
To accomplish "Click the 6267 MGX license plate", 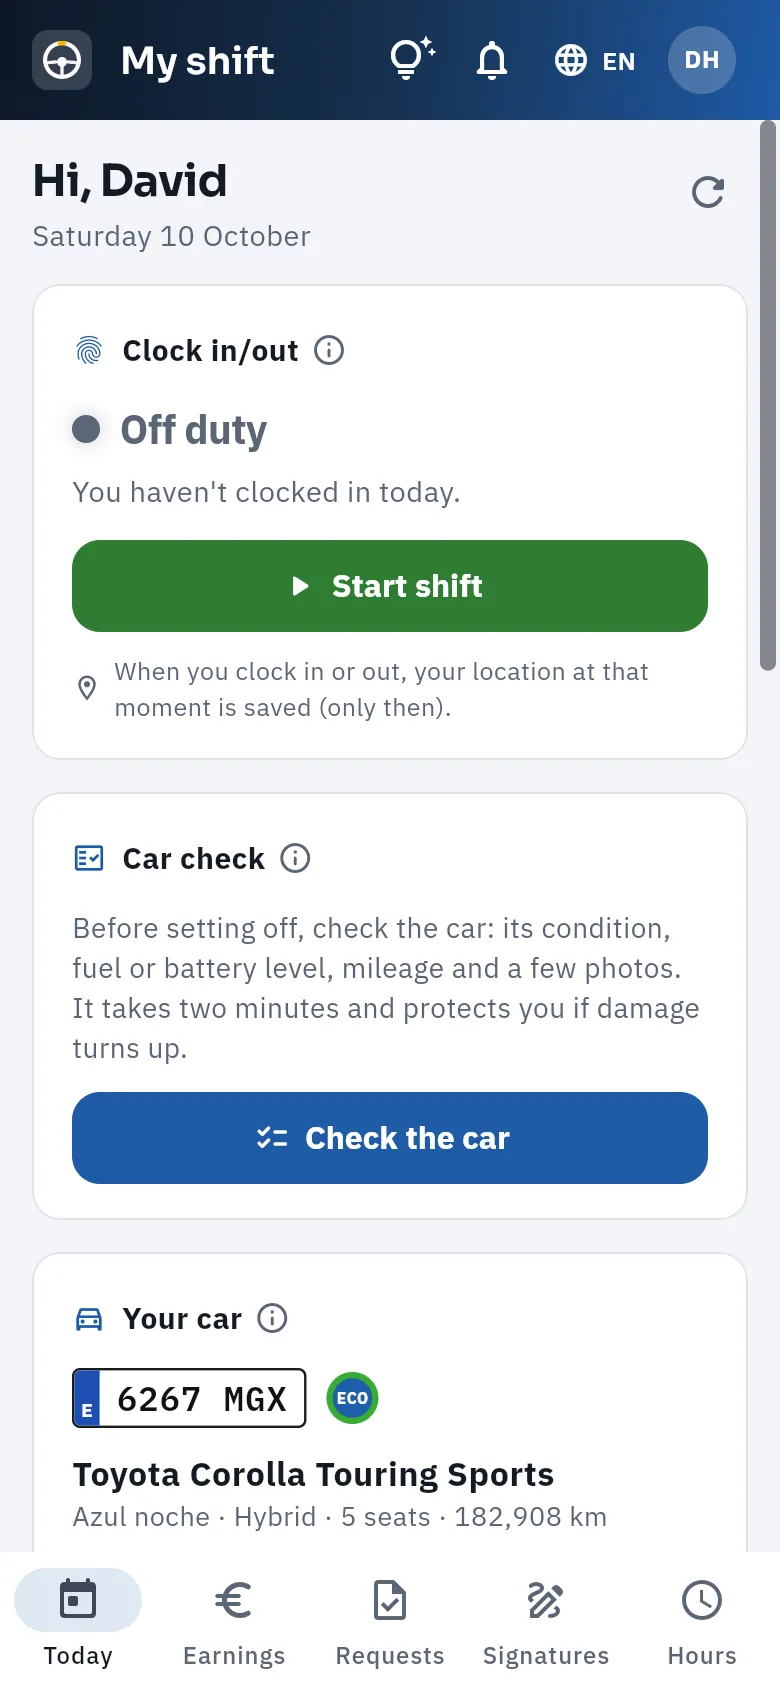I will (189, 1398).
